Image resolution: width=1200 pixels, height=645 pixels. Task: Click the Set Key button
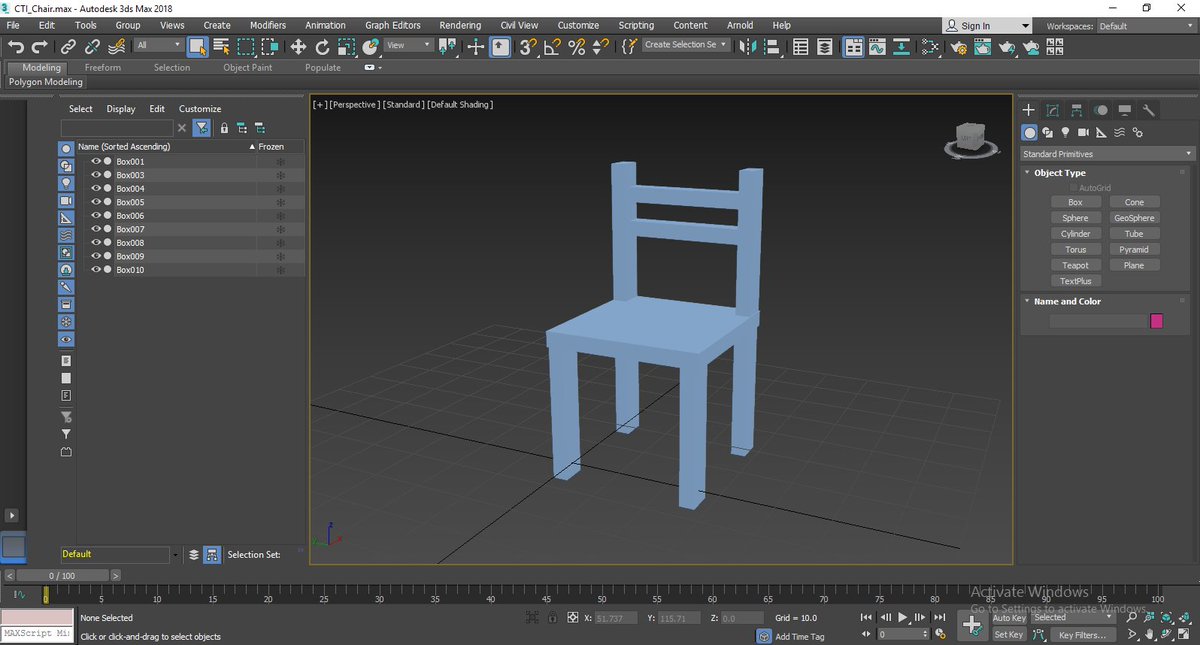pyautogui.click(x=1009, y=635)
